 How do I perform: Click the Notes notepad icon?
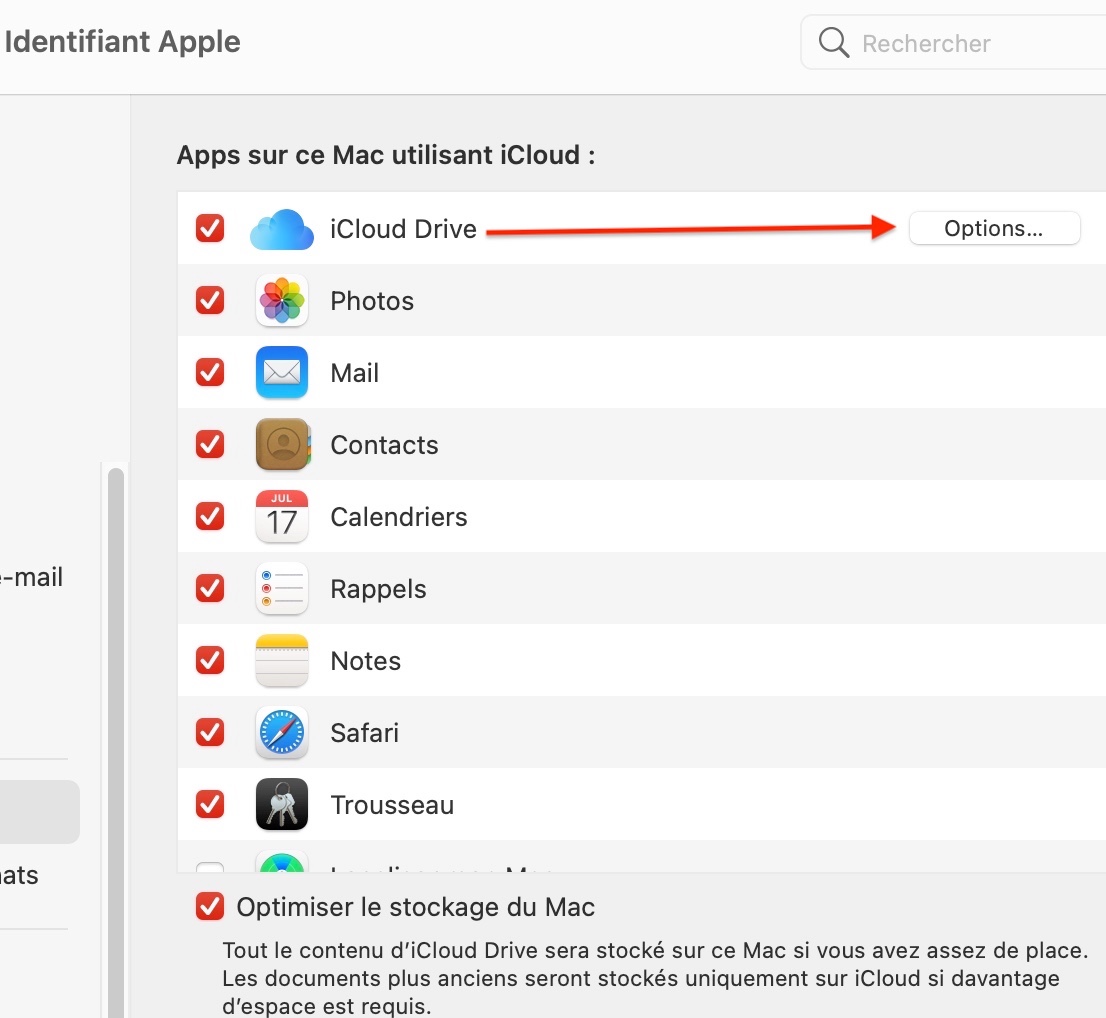coord(281,661)
